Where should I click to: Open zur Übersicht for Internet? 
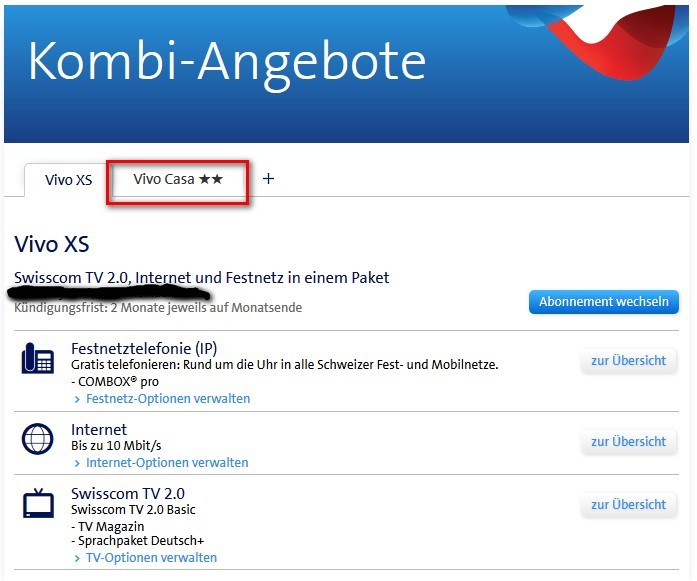(x=628, y=442)
